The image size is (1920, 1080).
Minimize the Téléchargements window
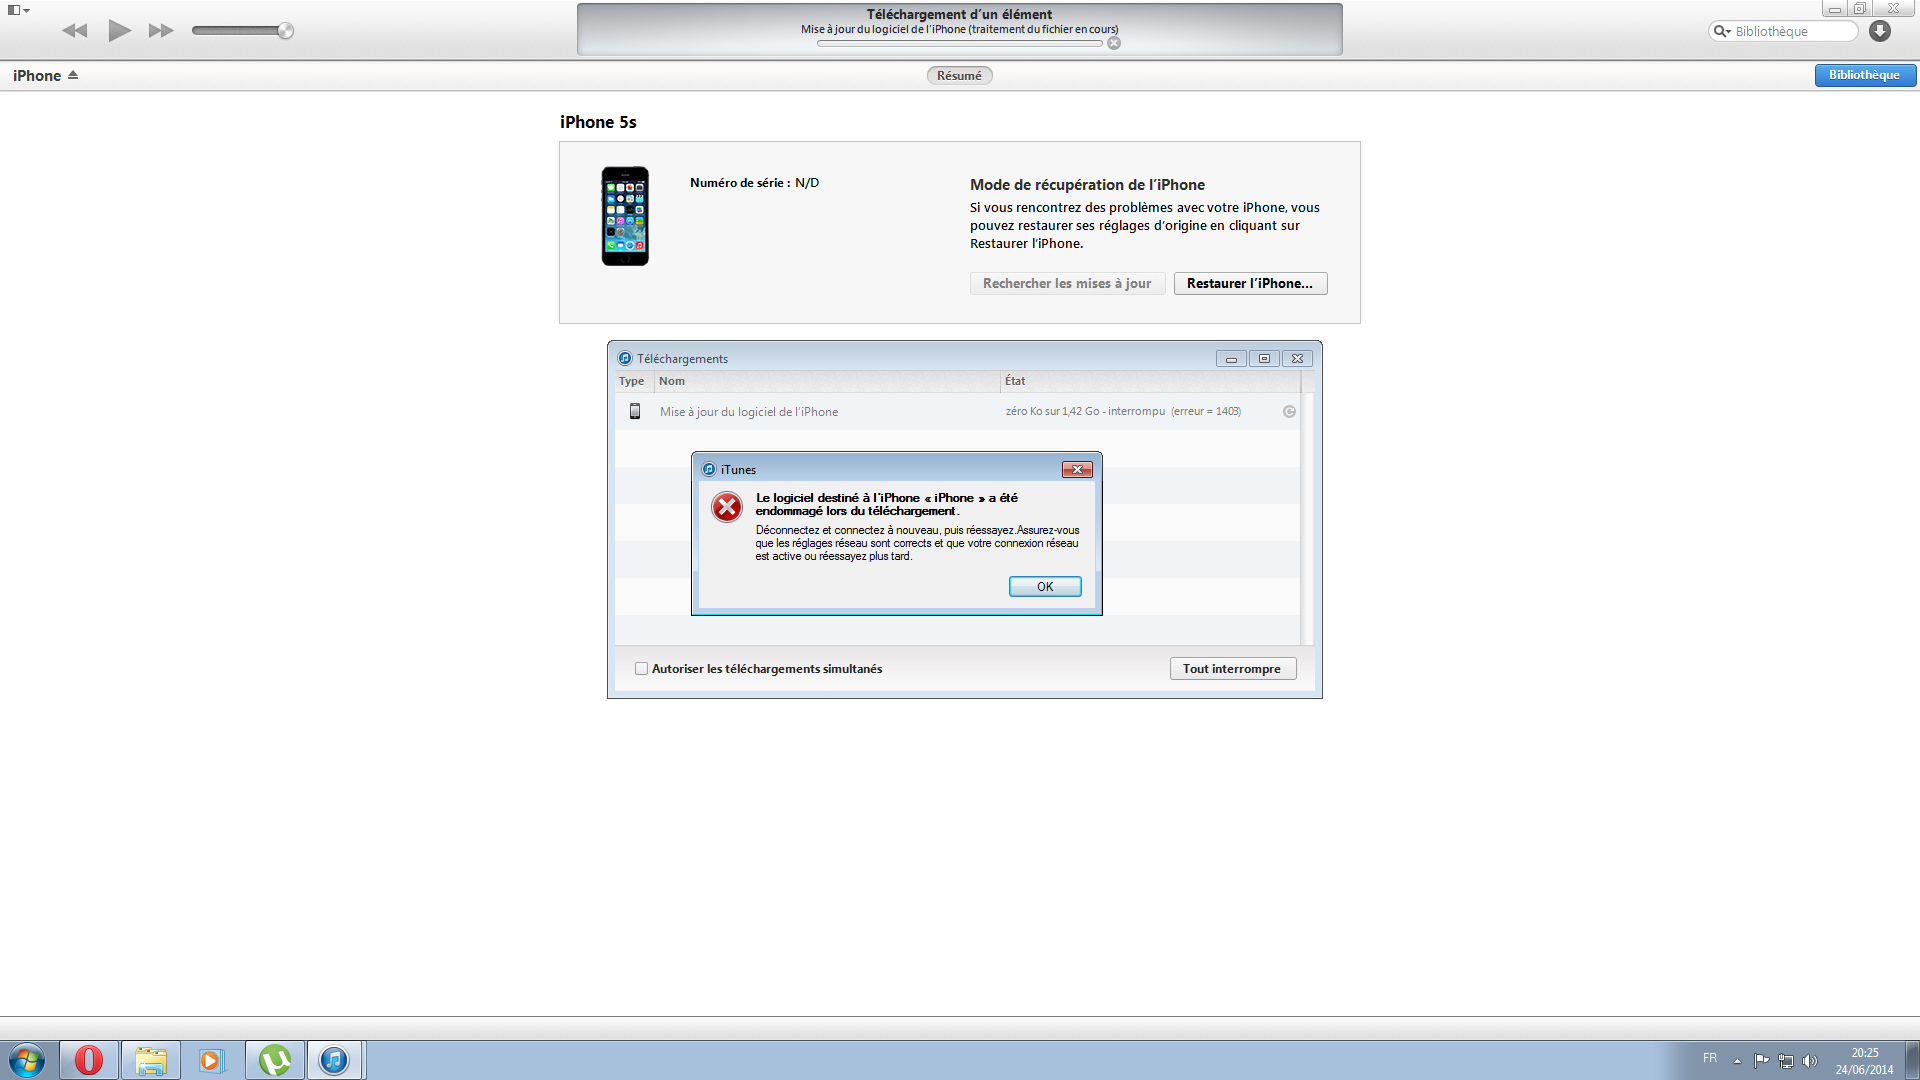1231,359
